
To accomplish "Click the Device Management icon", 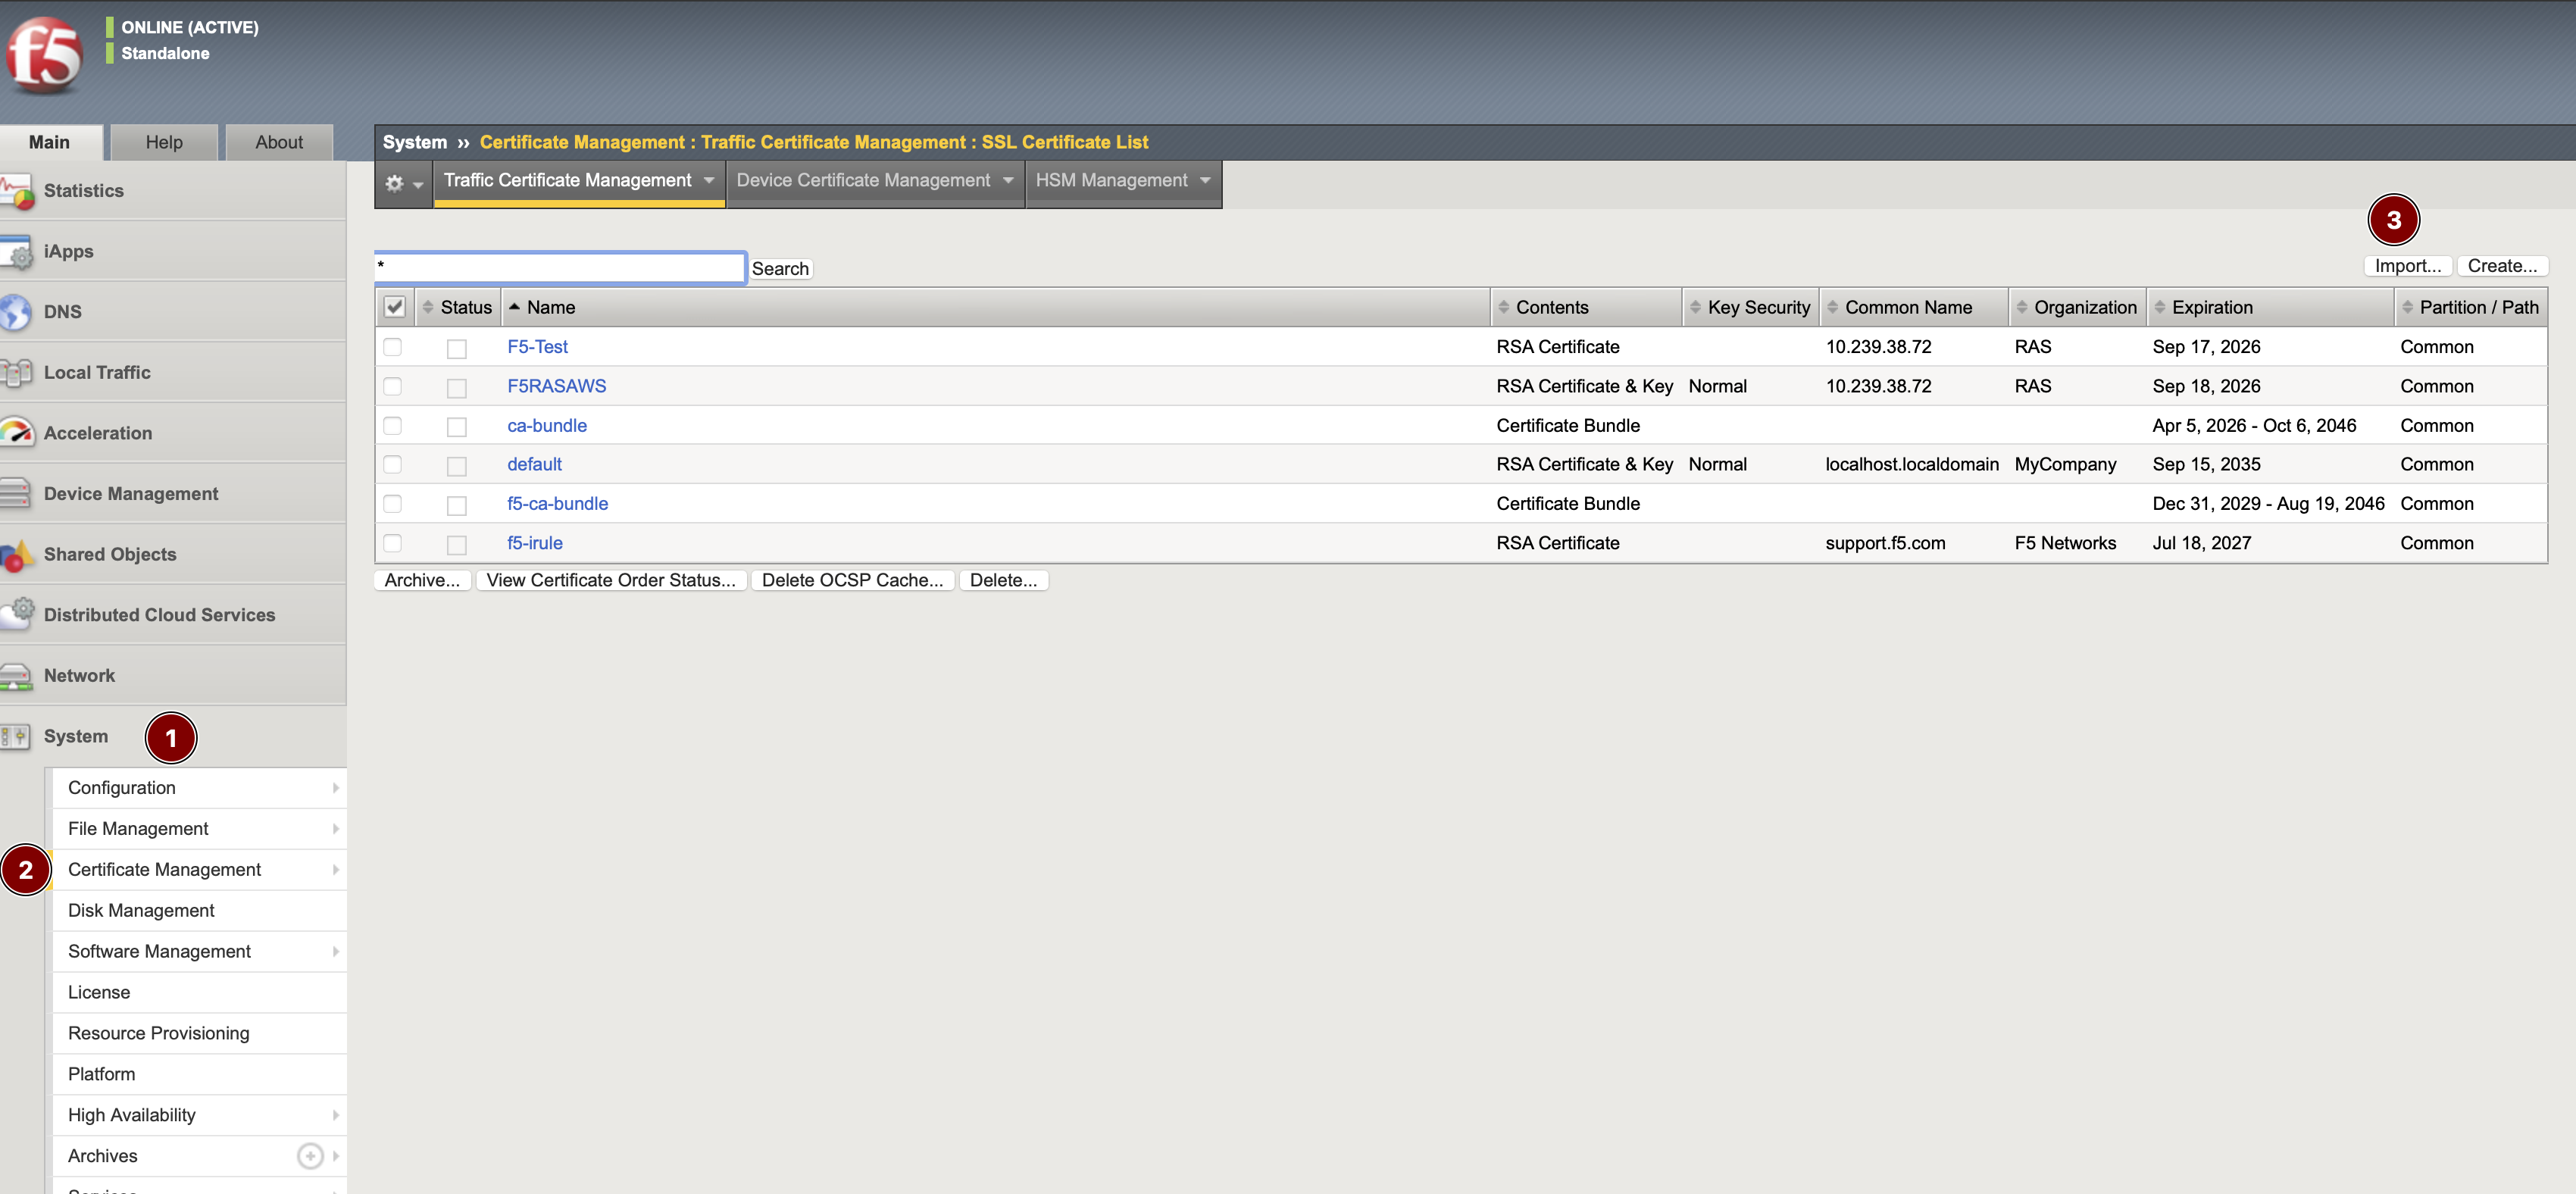I will click(16, 494).
